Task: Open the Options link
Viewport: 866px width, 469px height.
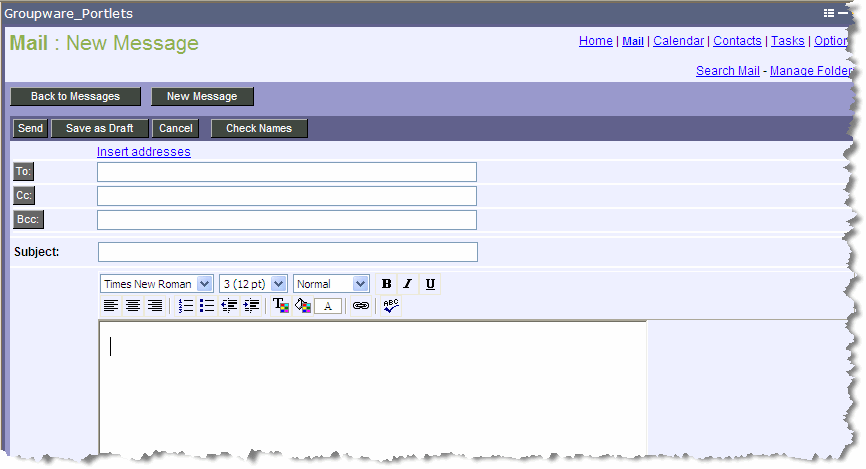Action: [x=831, y=41]
